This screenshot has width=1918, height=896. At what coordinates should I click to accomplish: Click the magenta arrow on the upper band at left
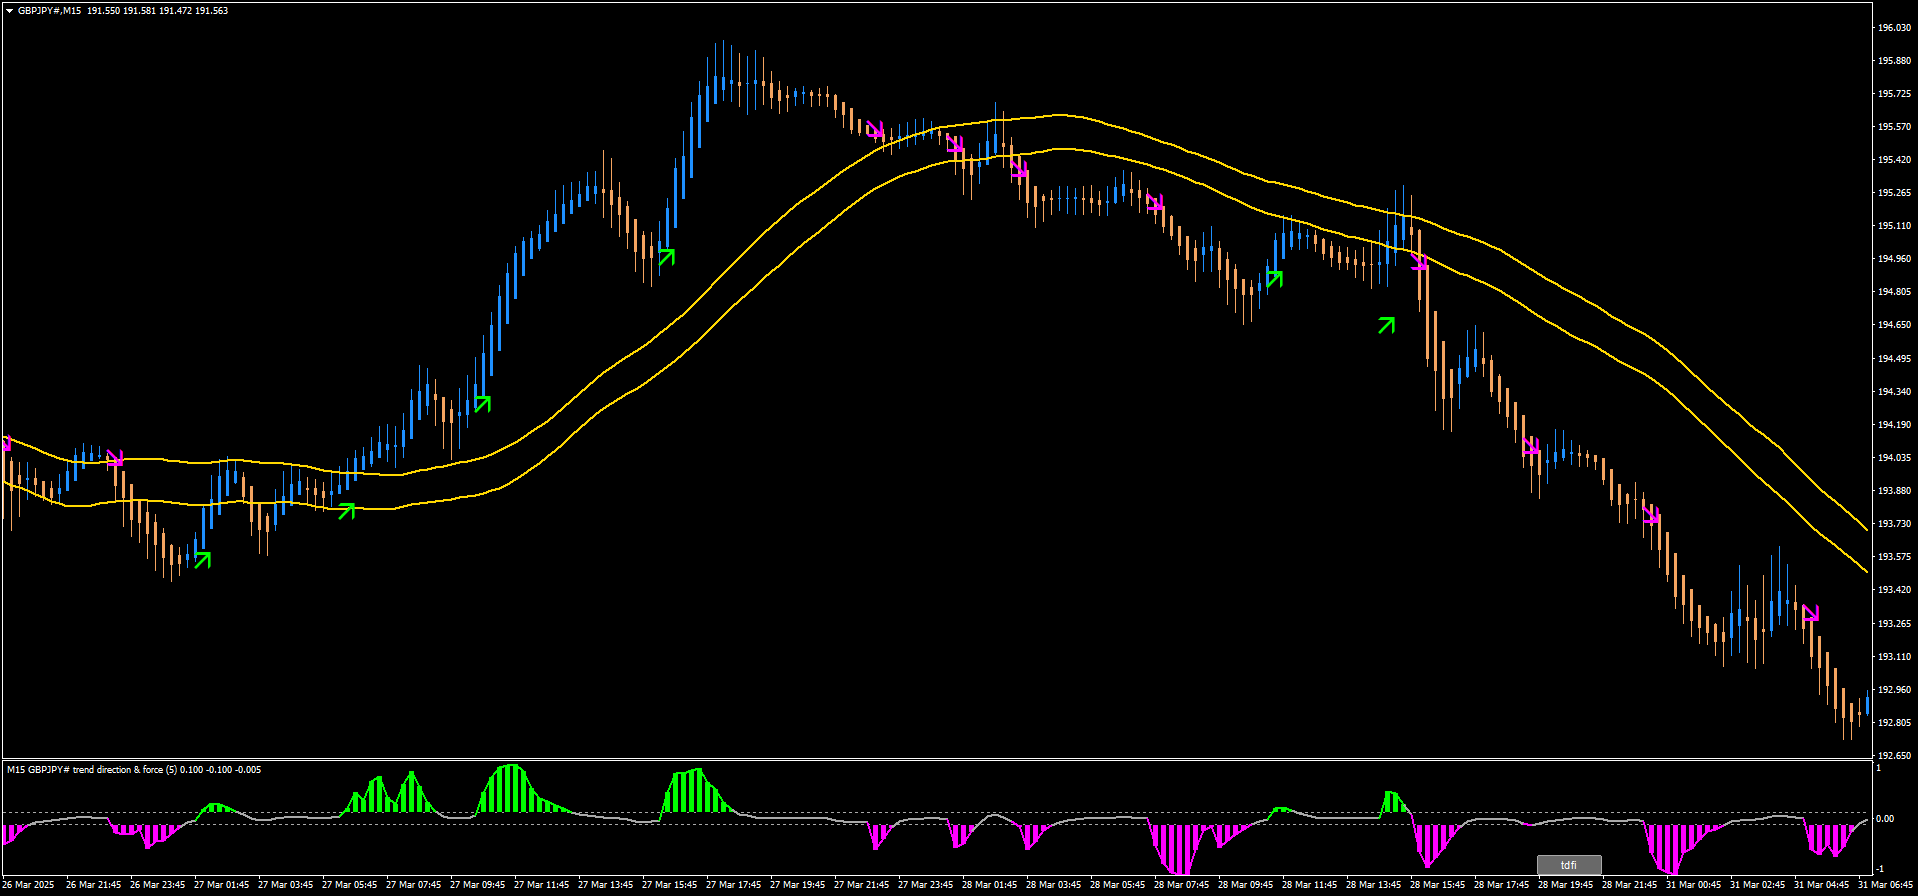coord(115,458)
